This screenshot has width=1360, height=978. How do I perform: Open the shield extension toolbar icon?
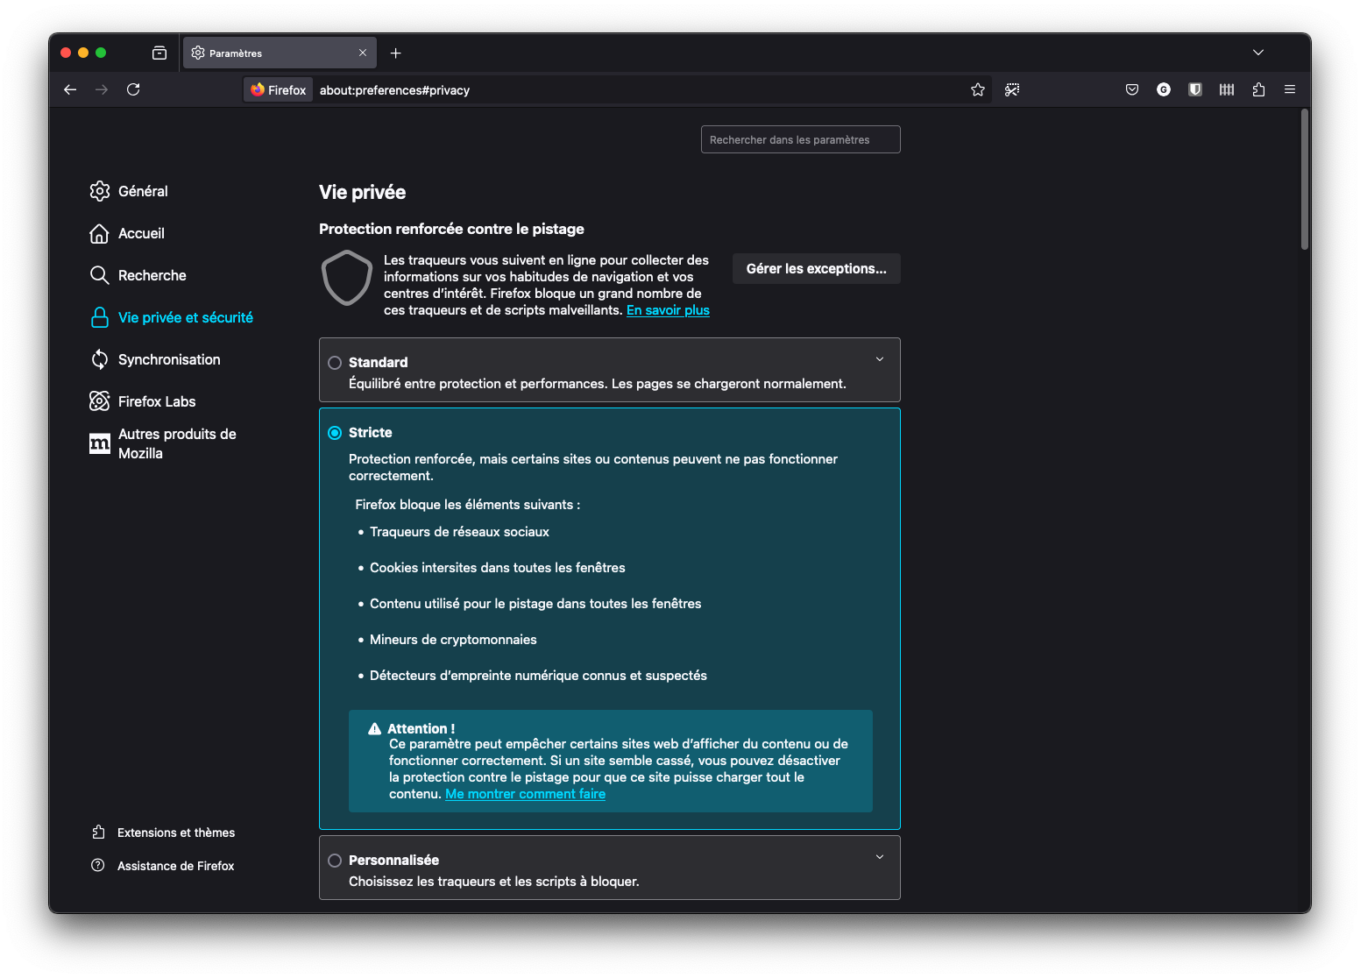pyautogui.click(x=1195, y=90)
